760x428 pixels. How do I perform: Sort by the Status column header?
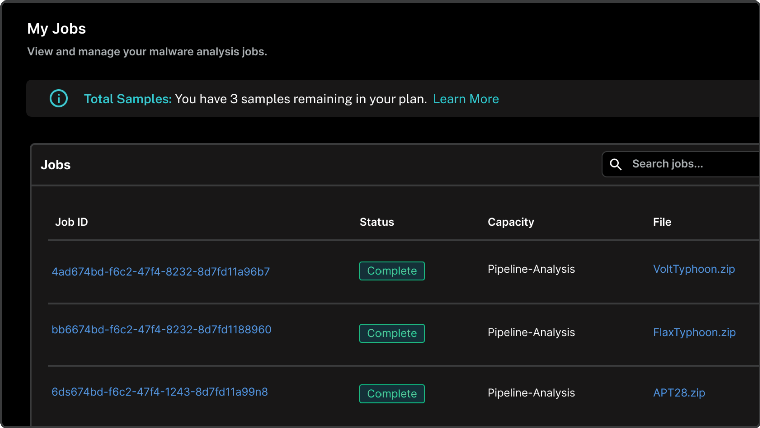(376, 222)
